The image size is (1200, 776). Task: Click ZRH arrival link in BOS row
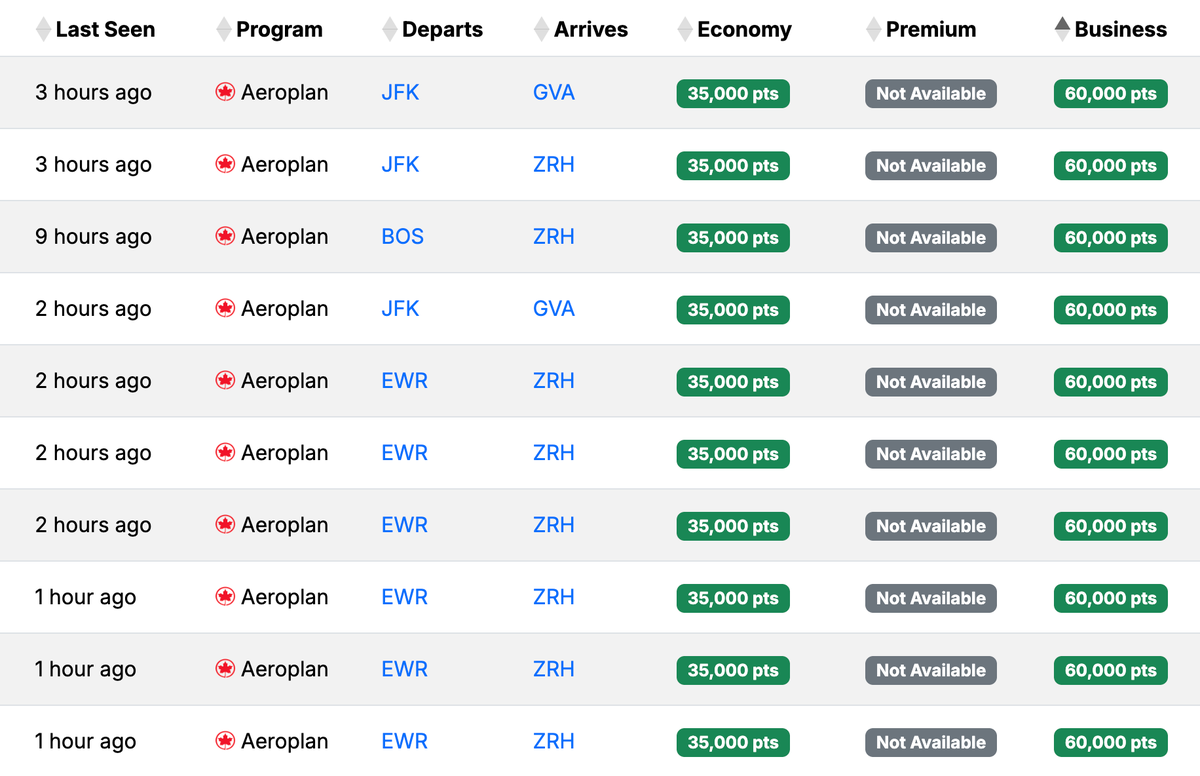coord(553,237)
